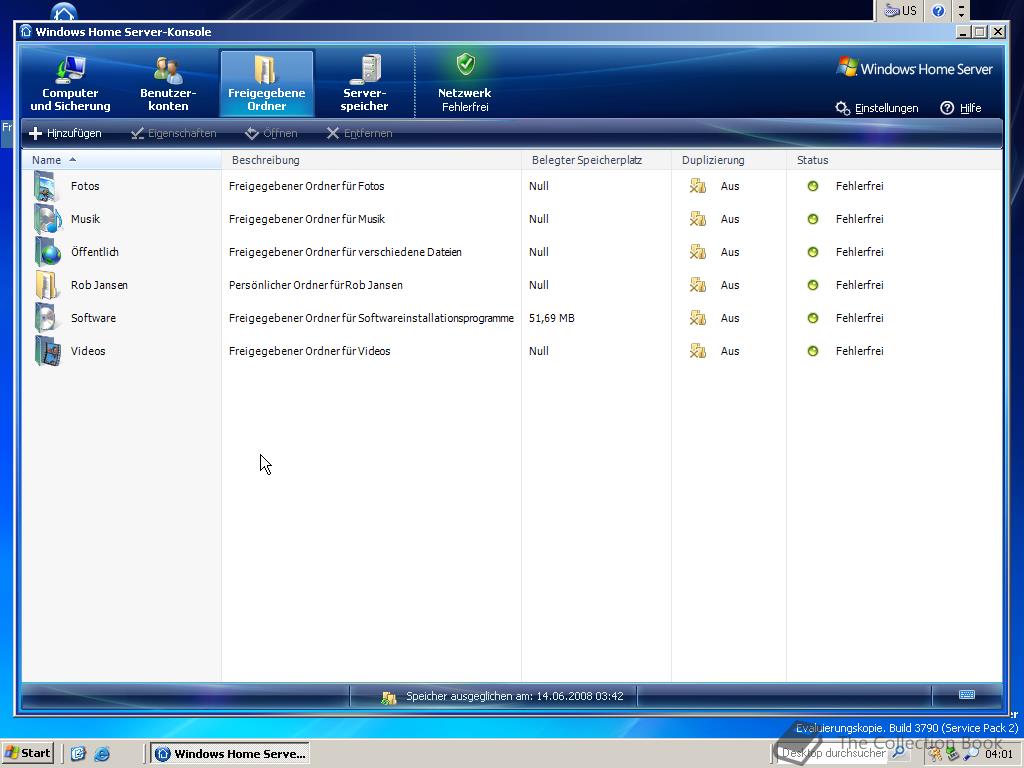The height and width of the screenshot is (768, 1024).
Task: Click the Öffnen toolbar button
Action: tap(271, 133)
